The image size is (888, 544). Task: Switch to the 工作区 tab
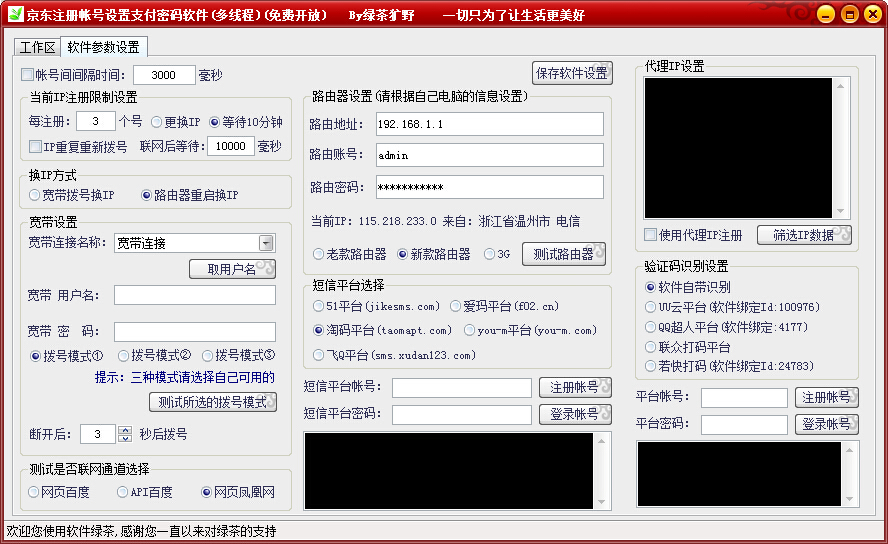tap(37, 47)
